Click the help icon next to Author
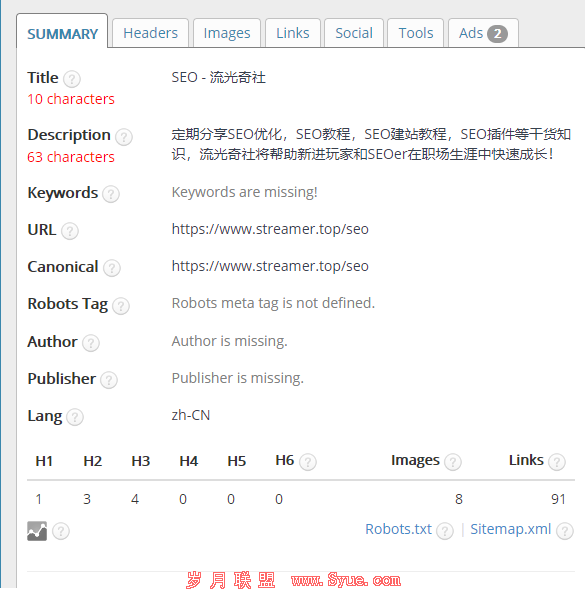585x590 pixels. [91, 343]
